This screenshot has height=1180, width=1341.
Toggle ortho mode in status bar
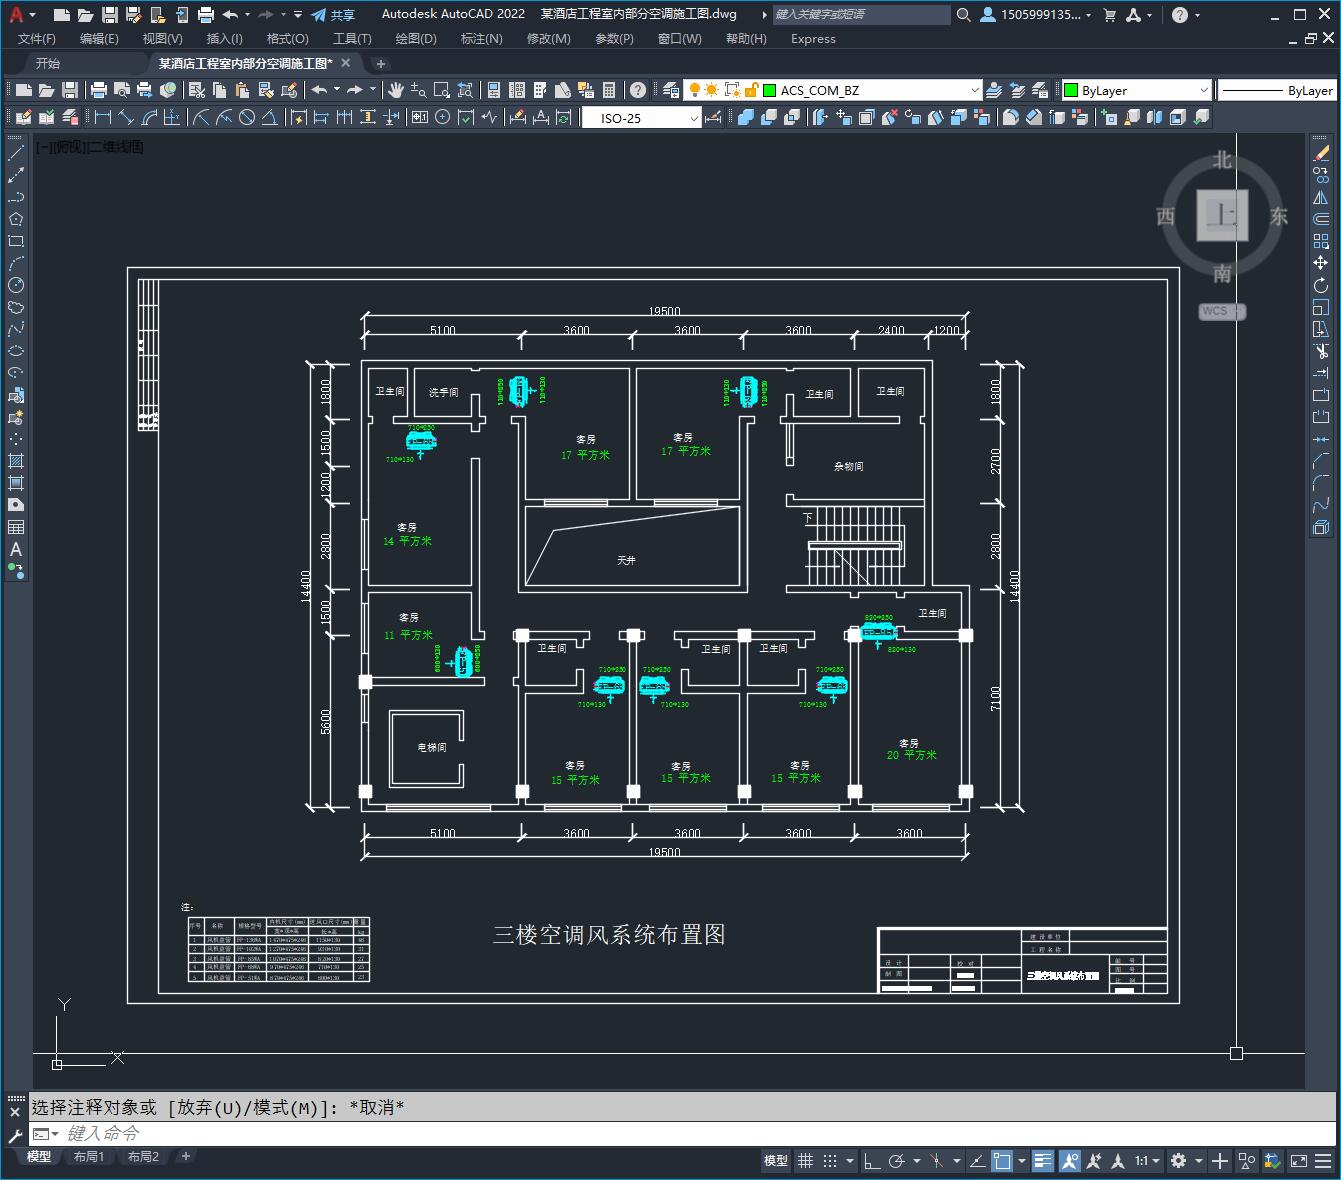(872, 1161)
